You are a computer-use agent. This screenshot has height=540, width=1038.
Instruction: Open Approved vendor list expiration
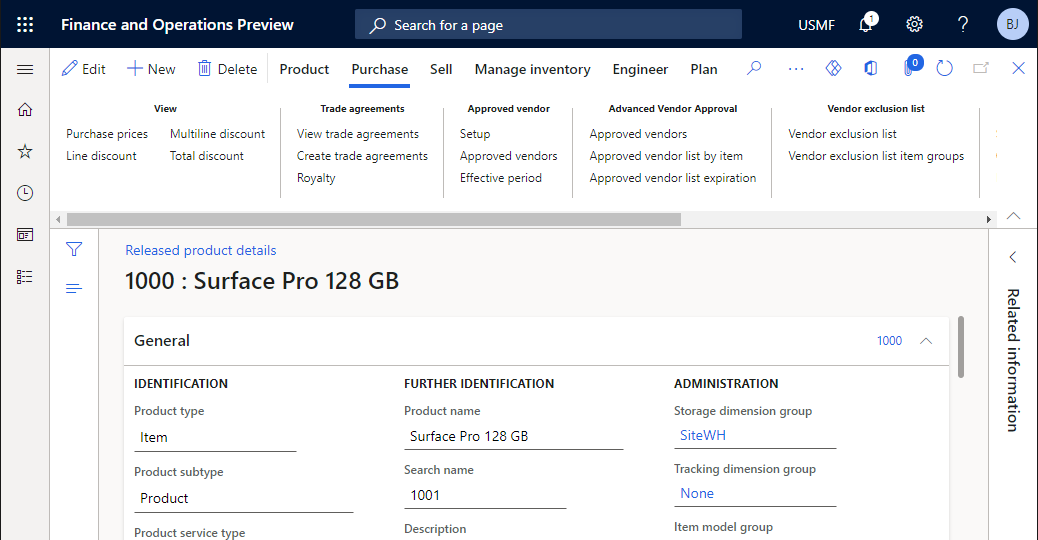coord(673,178)
